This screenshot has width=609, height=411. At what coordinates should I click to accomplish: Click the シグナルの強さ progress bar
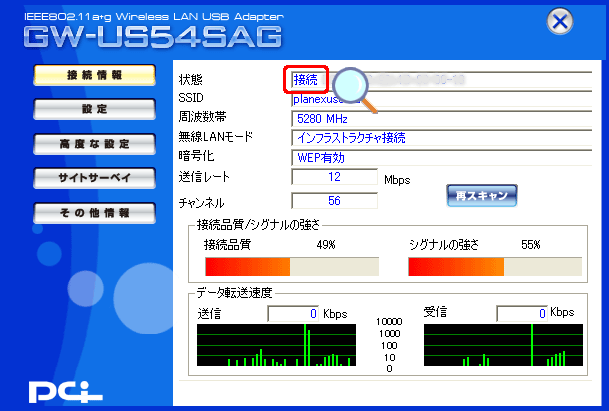click(x=495, y=266)
